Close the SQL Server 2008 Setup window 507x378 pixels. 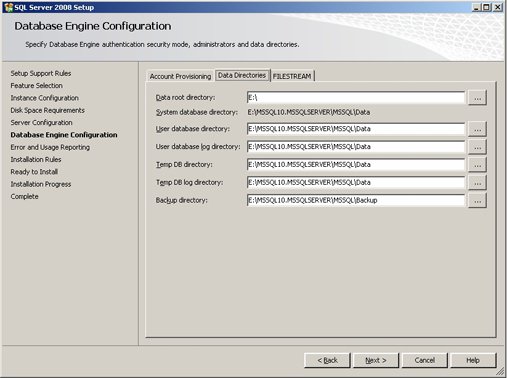pyautogui.click(x=498, y=7)
